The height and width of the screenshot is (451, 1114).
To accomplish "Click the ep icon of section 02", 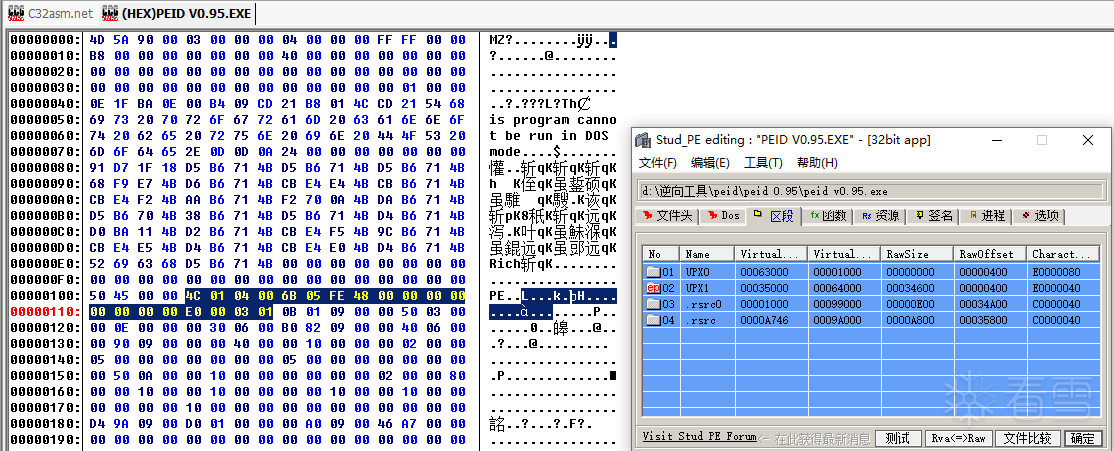I will point(654,288).
